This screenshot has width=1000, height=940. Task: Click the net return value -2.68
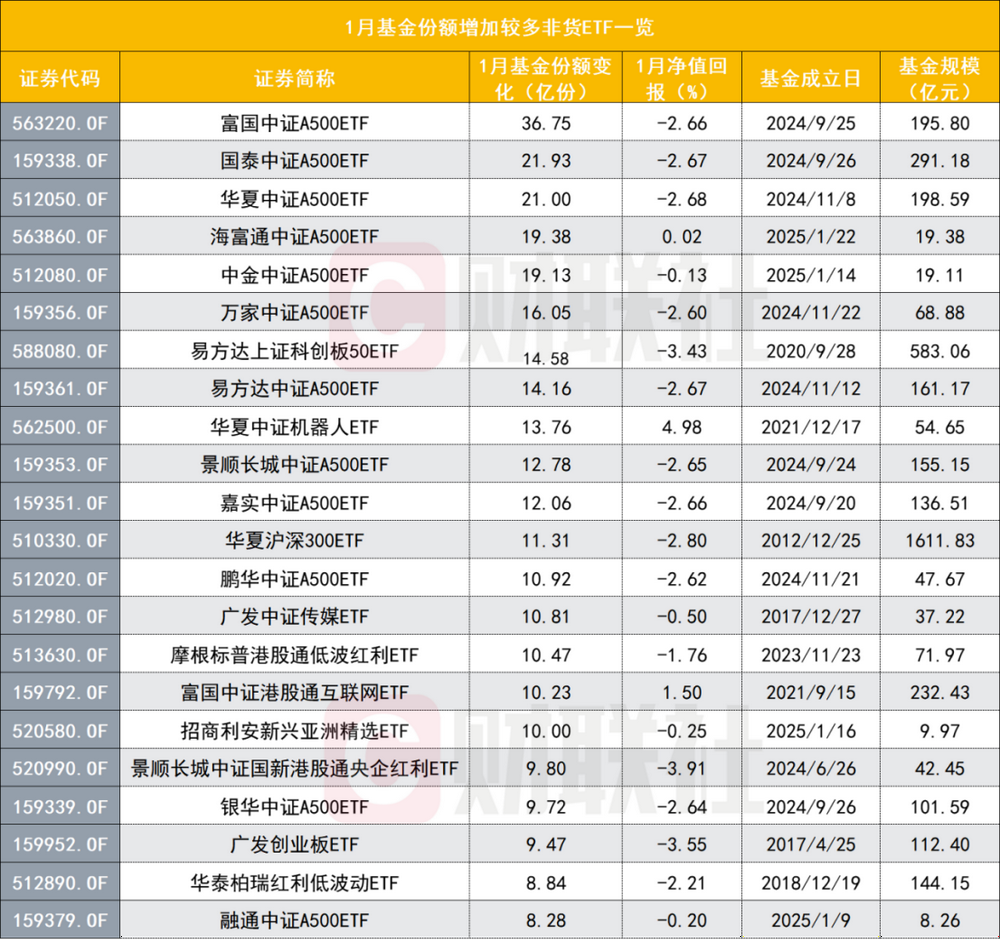(682, 199)
